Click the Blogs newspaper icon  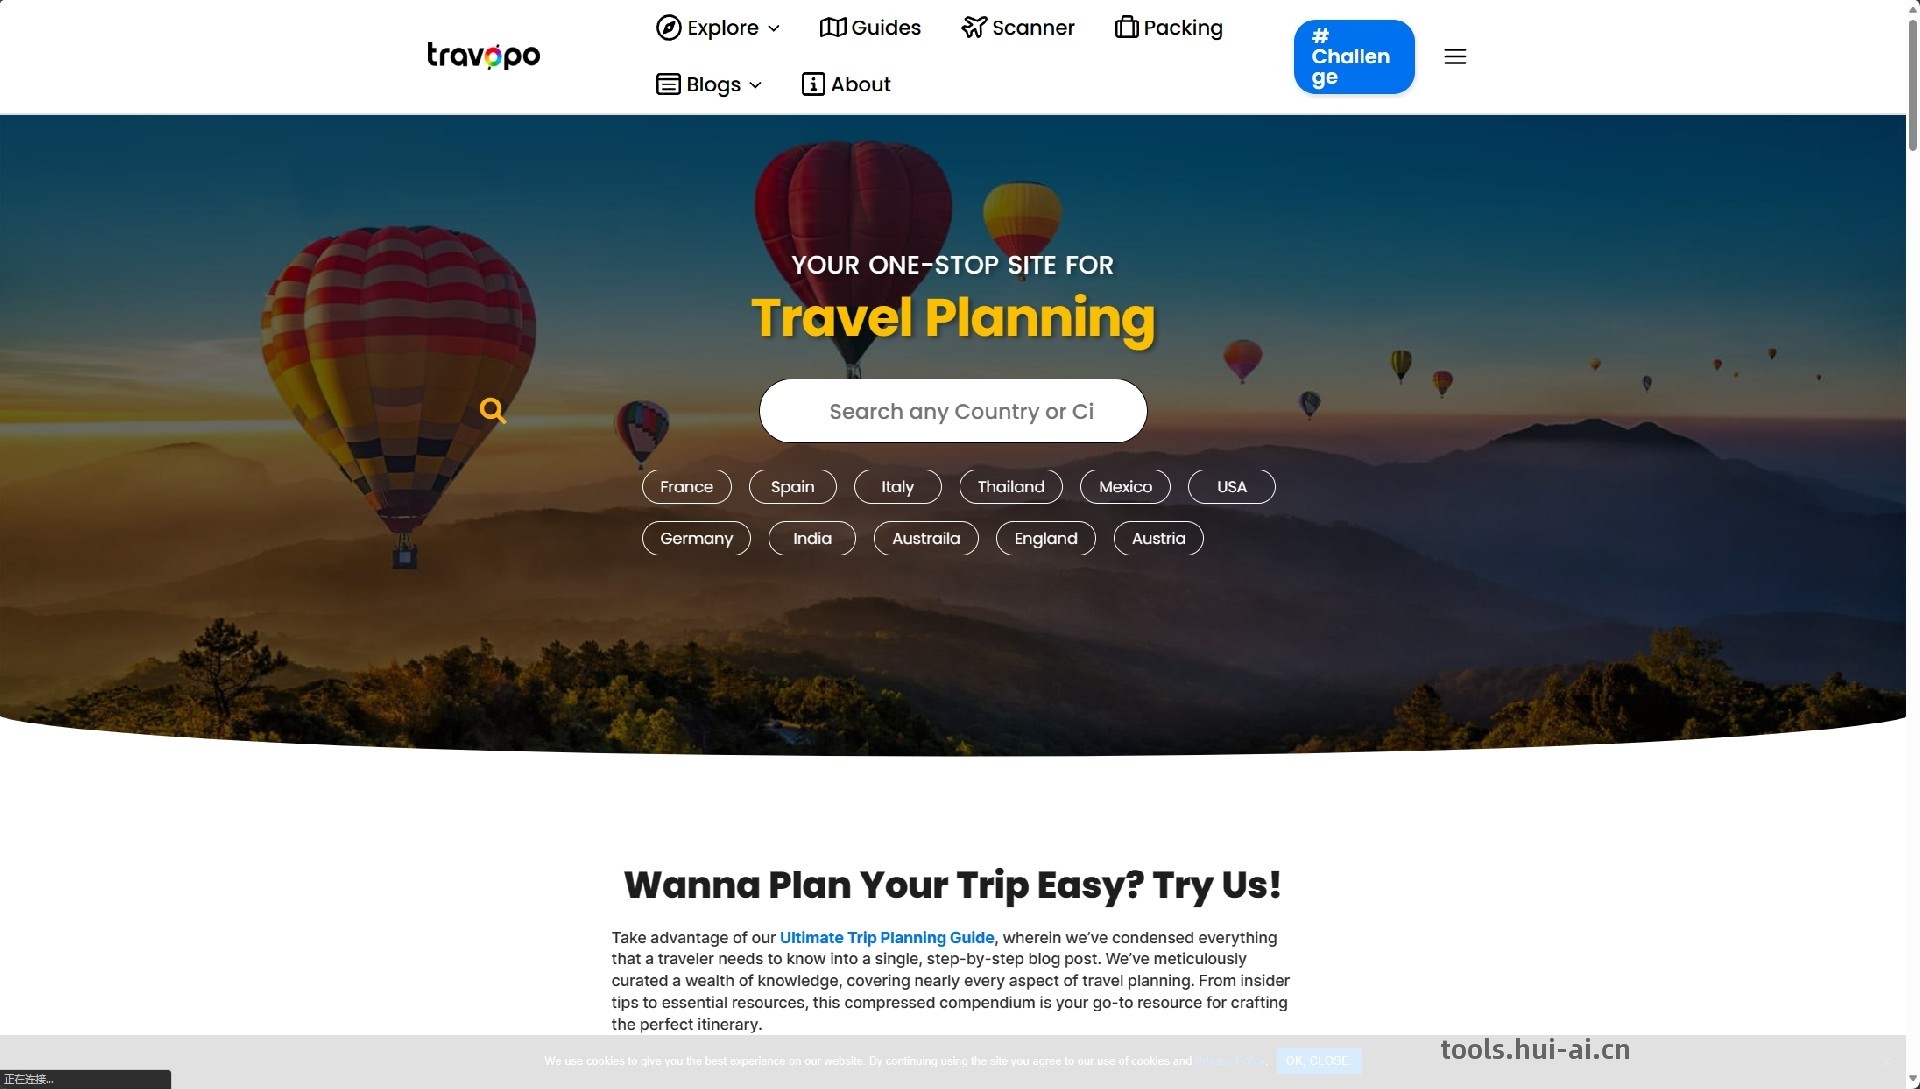point(668,85)
